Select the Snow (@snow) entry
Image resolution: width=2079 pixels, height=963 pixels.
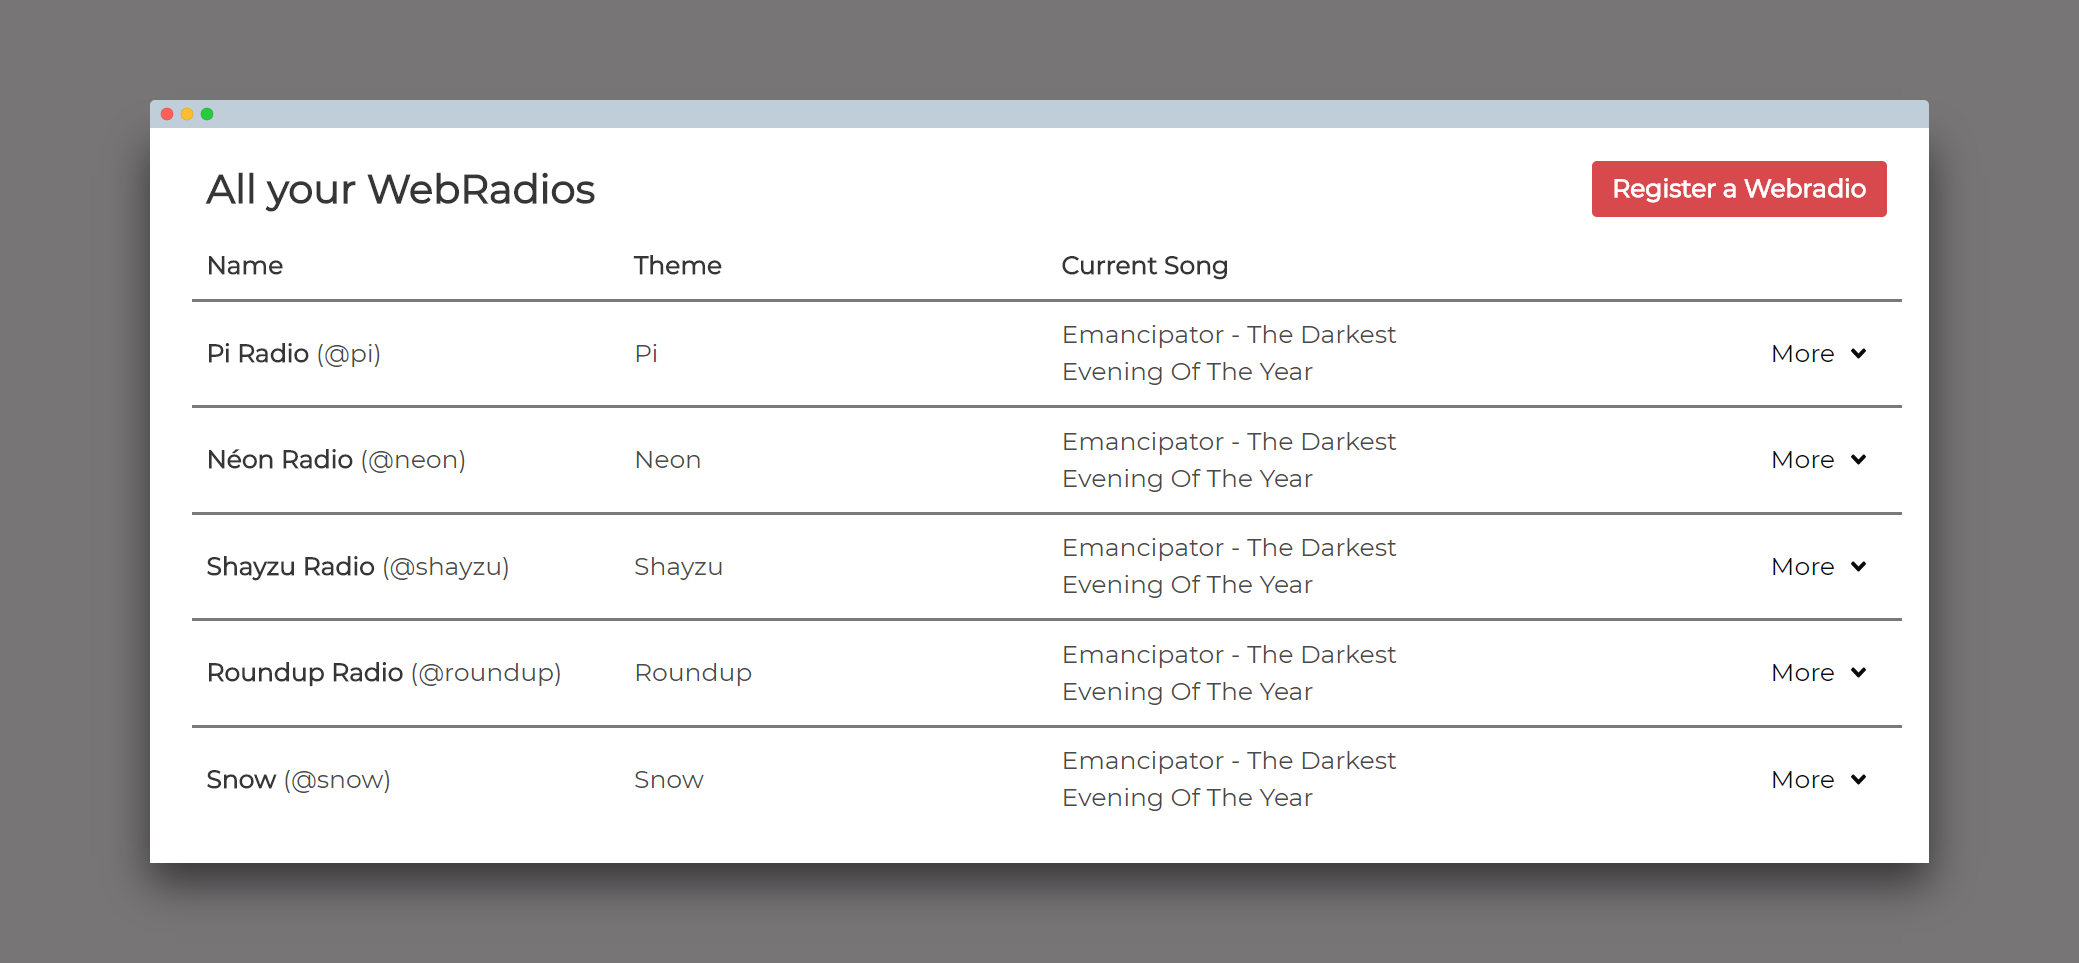click(x=298, y=780)
